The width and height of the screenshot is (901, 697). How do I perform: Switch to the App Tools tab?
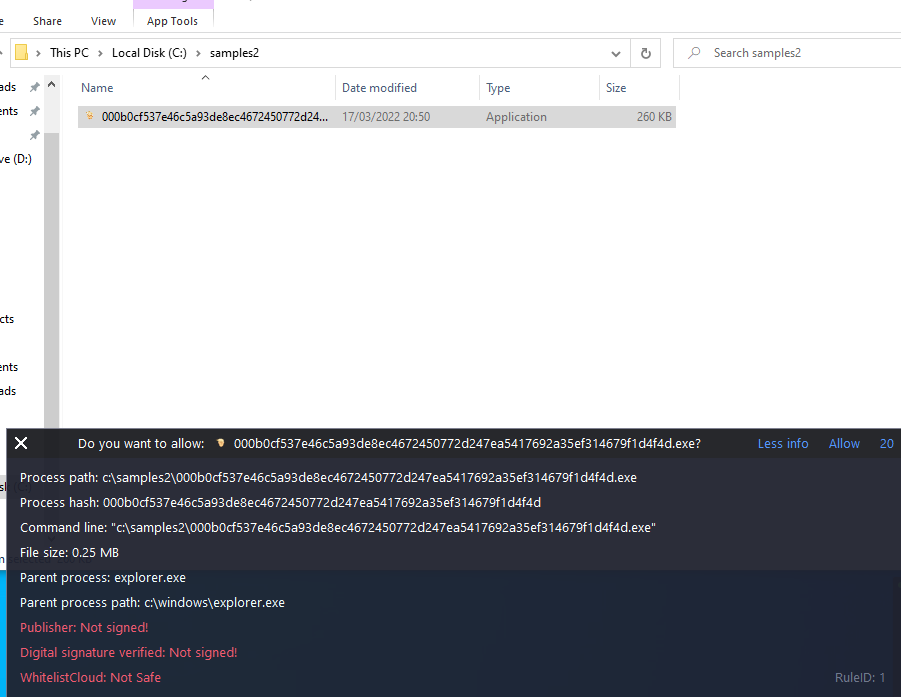172,21
